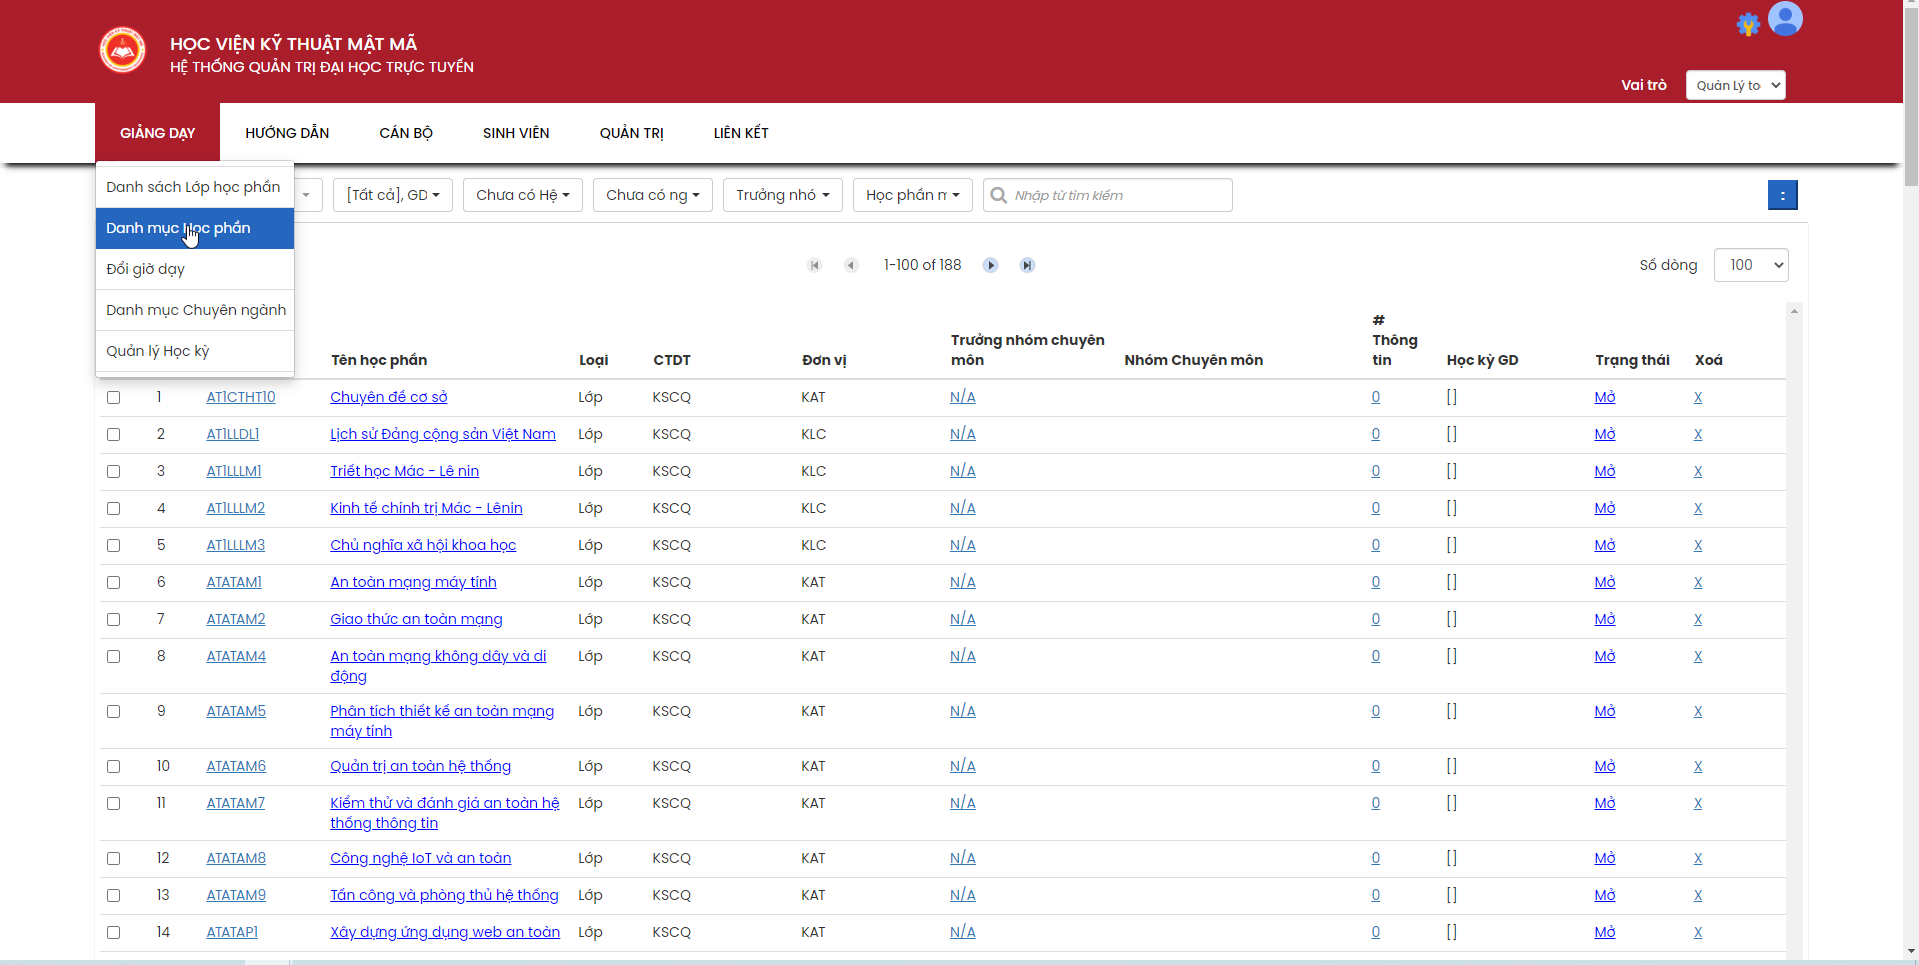Click the academy logo in the header
Screen dimensions: 1919x965
[122, 50]
